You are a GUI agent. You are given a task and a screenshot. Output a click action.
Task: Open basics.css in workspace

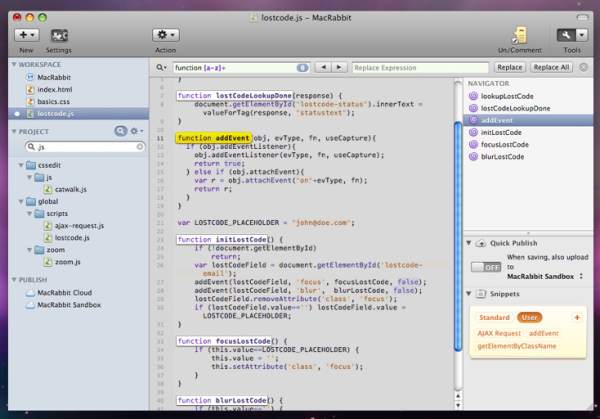pos(53,102)
